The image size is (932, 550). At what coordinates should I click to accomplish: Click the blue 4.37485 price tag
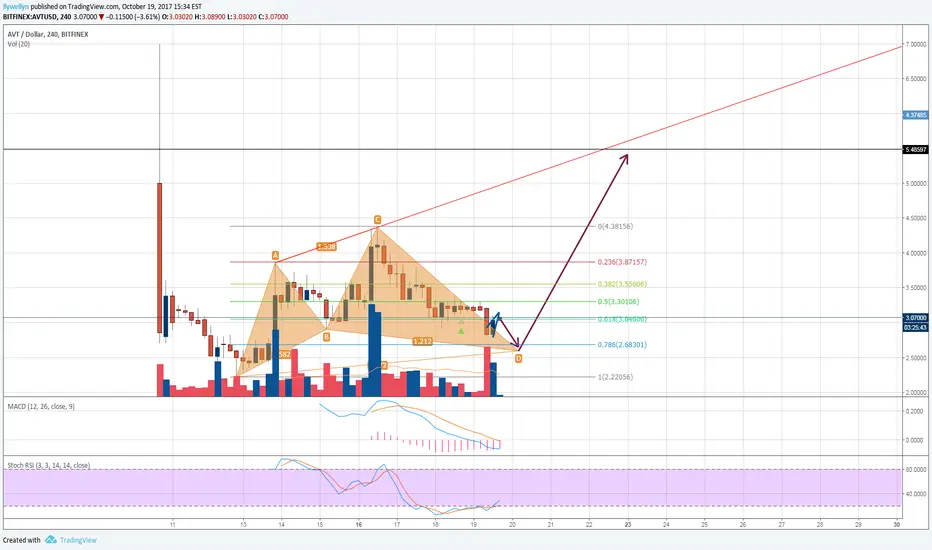tap(915, 115)
